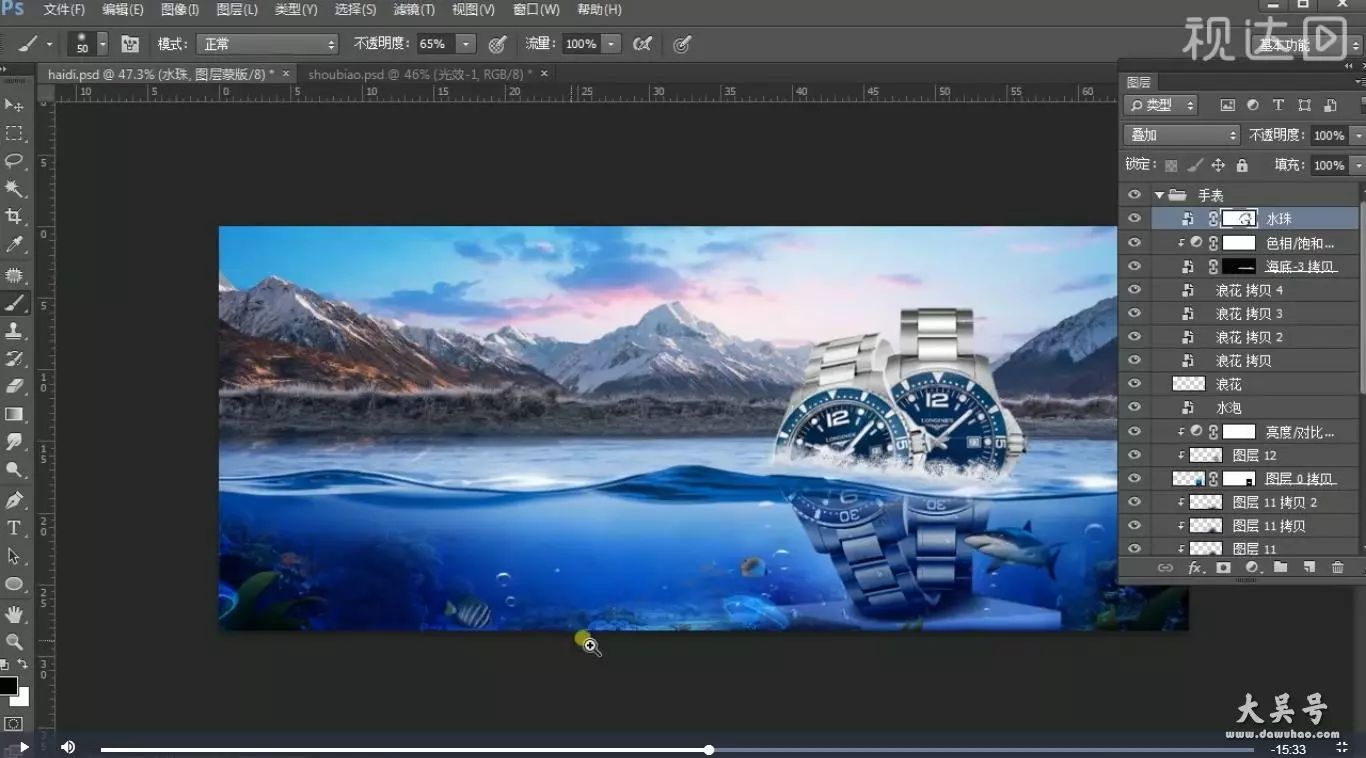Viewport: 1366px width, 758px height.
Task: Toggle lock transparent pixels
Action: click(1171, 165)
